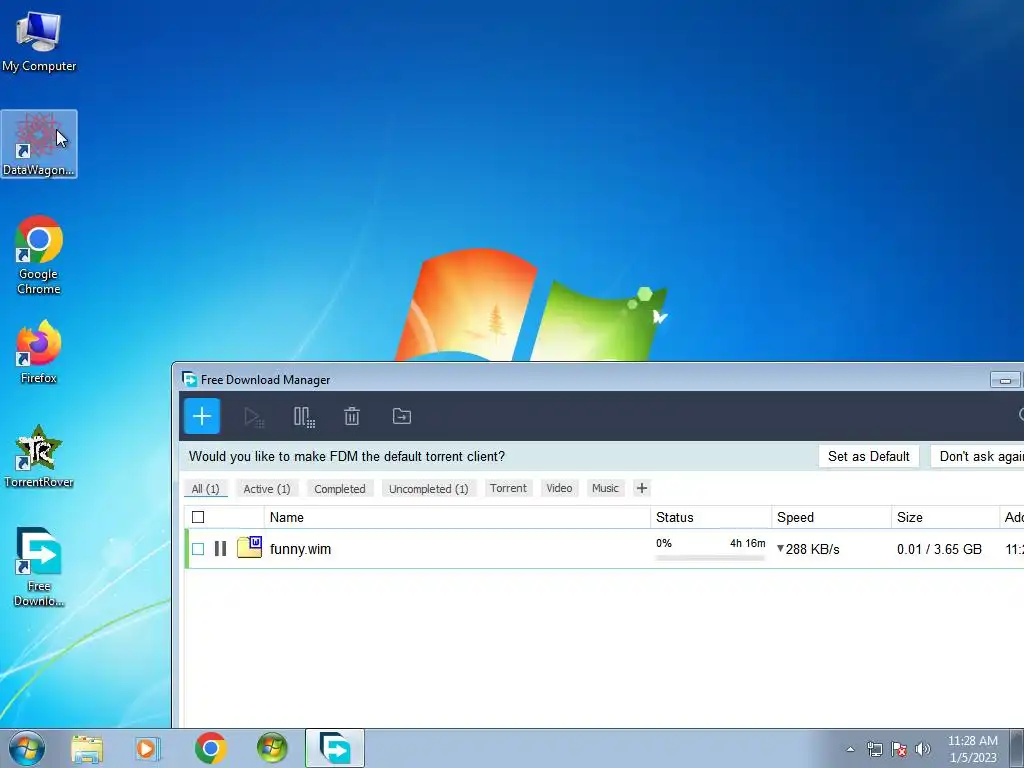Select the Video filter tab

(x=559, y=488)
